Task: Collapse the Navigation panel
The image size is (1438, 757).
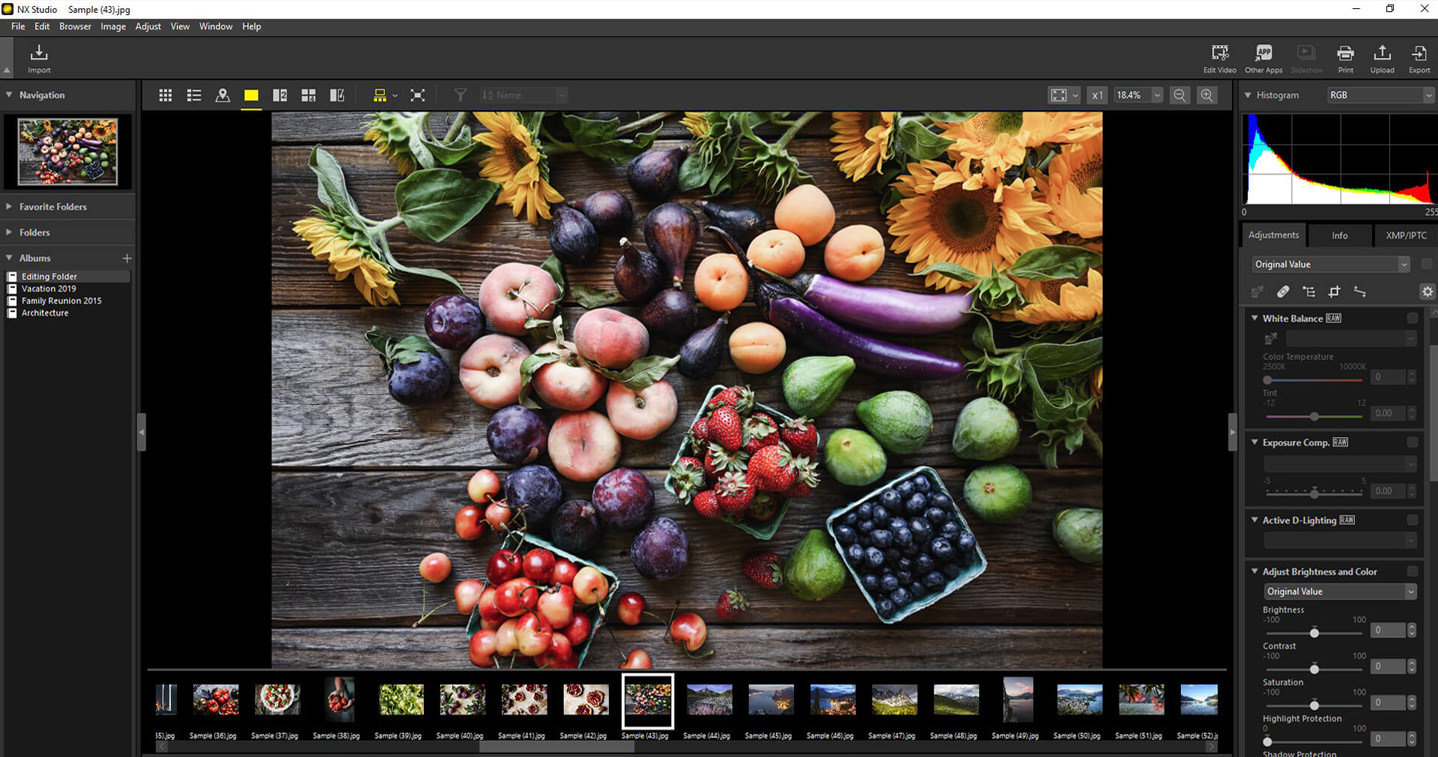Action: coord(9,95)
